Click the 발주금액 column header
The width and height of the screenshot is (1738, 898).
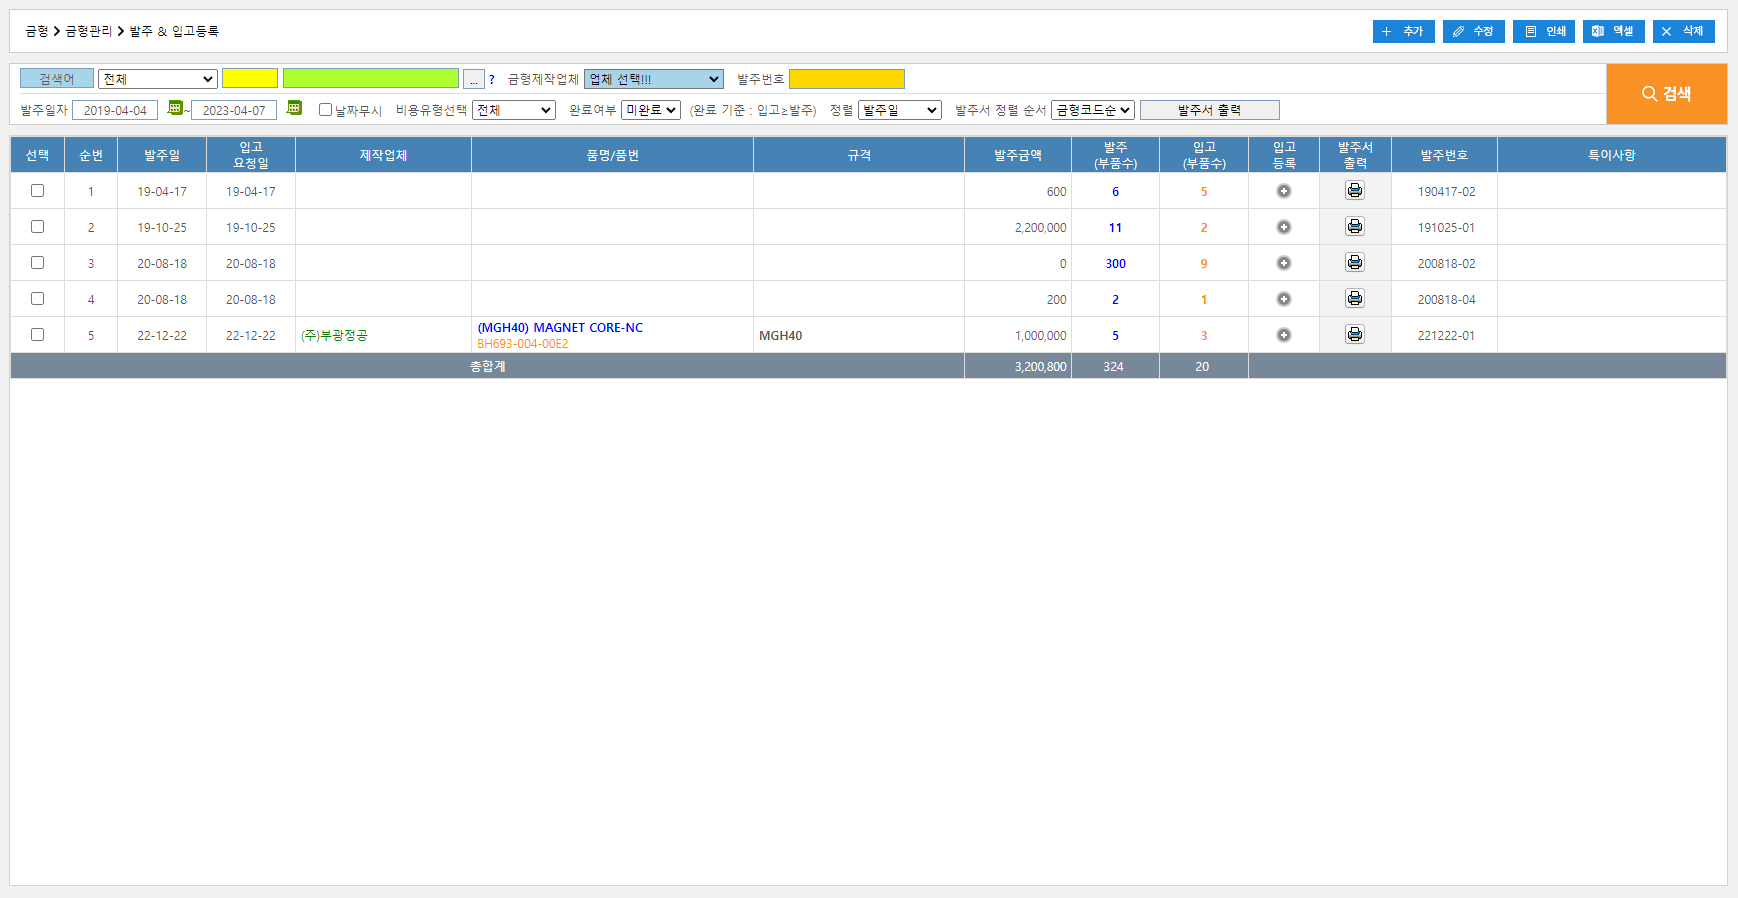[1017, 155]
